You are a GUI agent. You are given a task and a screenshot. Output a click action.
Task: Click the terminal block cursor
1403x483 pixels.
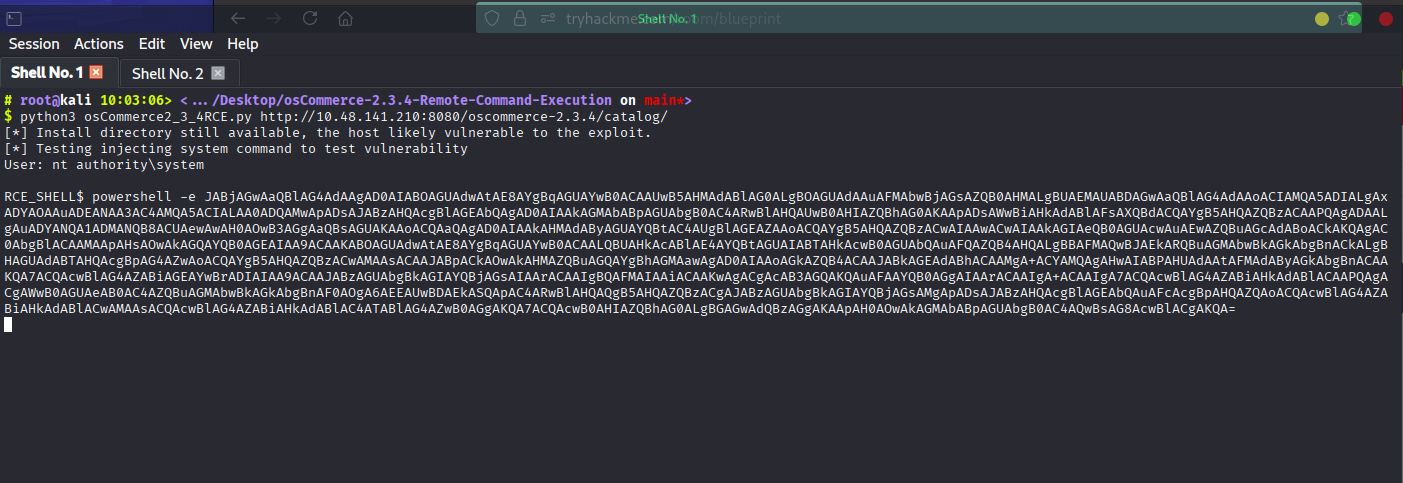coord(8,324)
